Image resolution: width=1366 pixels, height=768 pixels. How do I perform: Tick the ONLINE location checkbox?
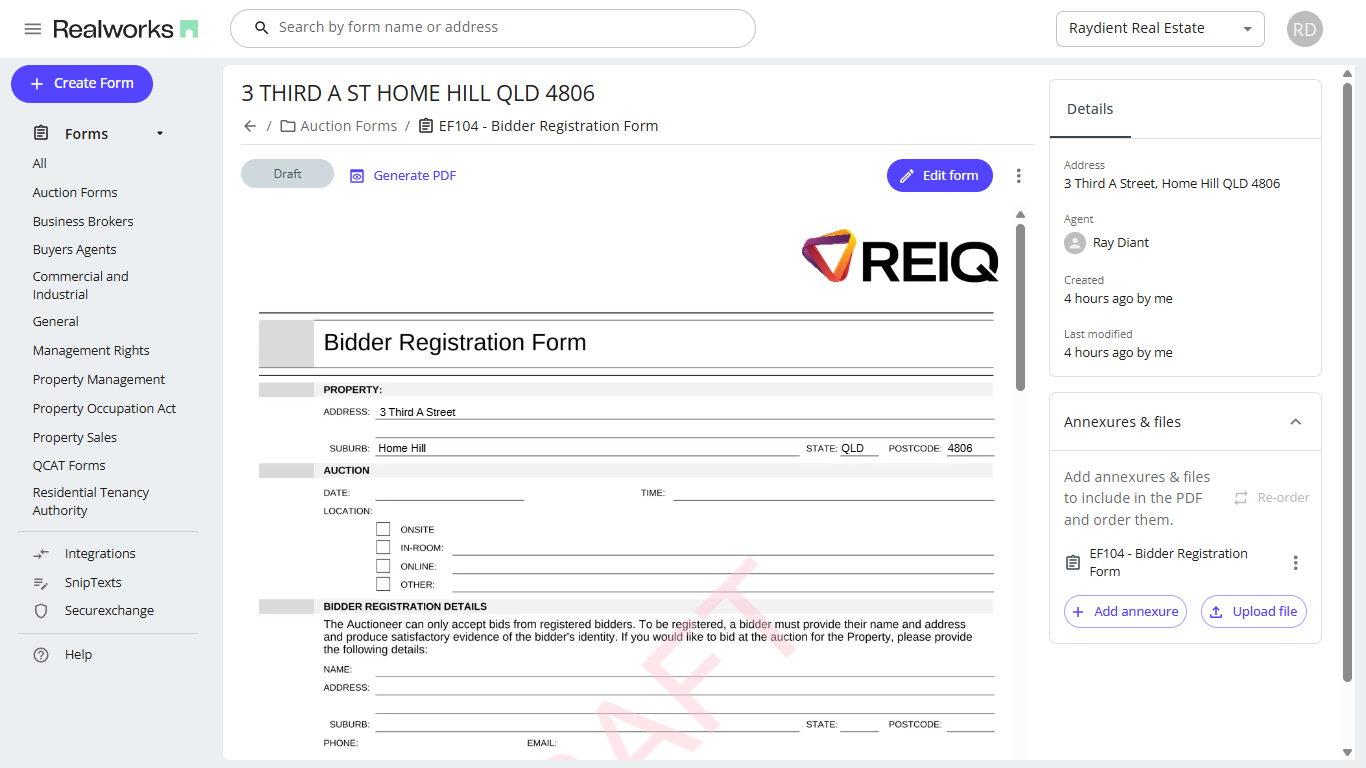click(383, 566)
